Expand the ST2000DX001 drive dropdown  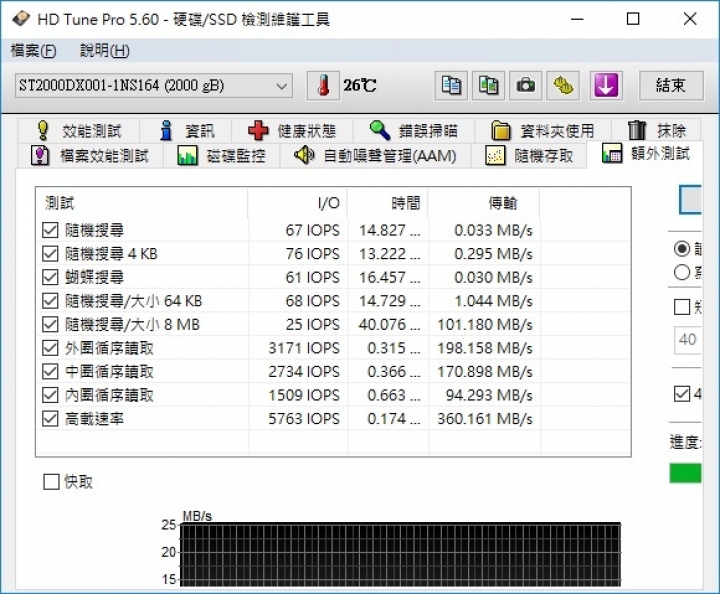154,85
